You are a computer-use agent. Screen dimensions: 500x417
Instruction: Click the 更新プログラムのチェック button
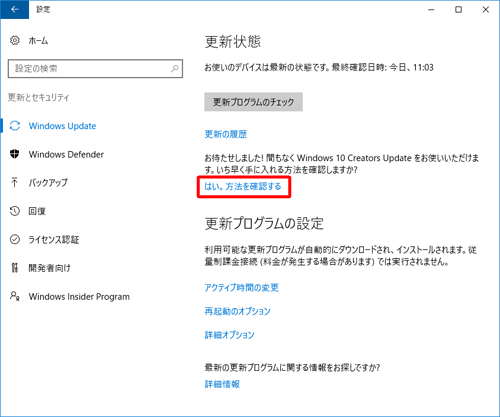pos(253,102)
